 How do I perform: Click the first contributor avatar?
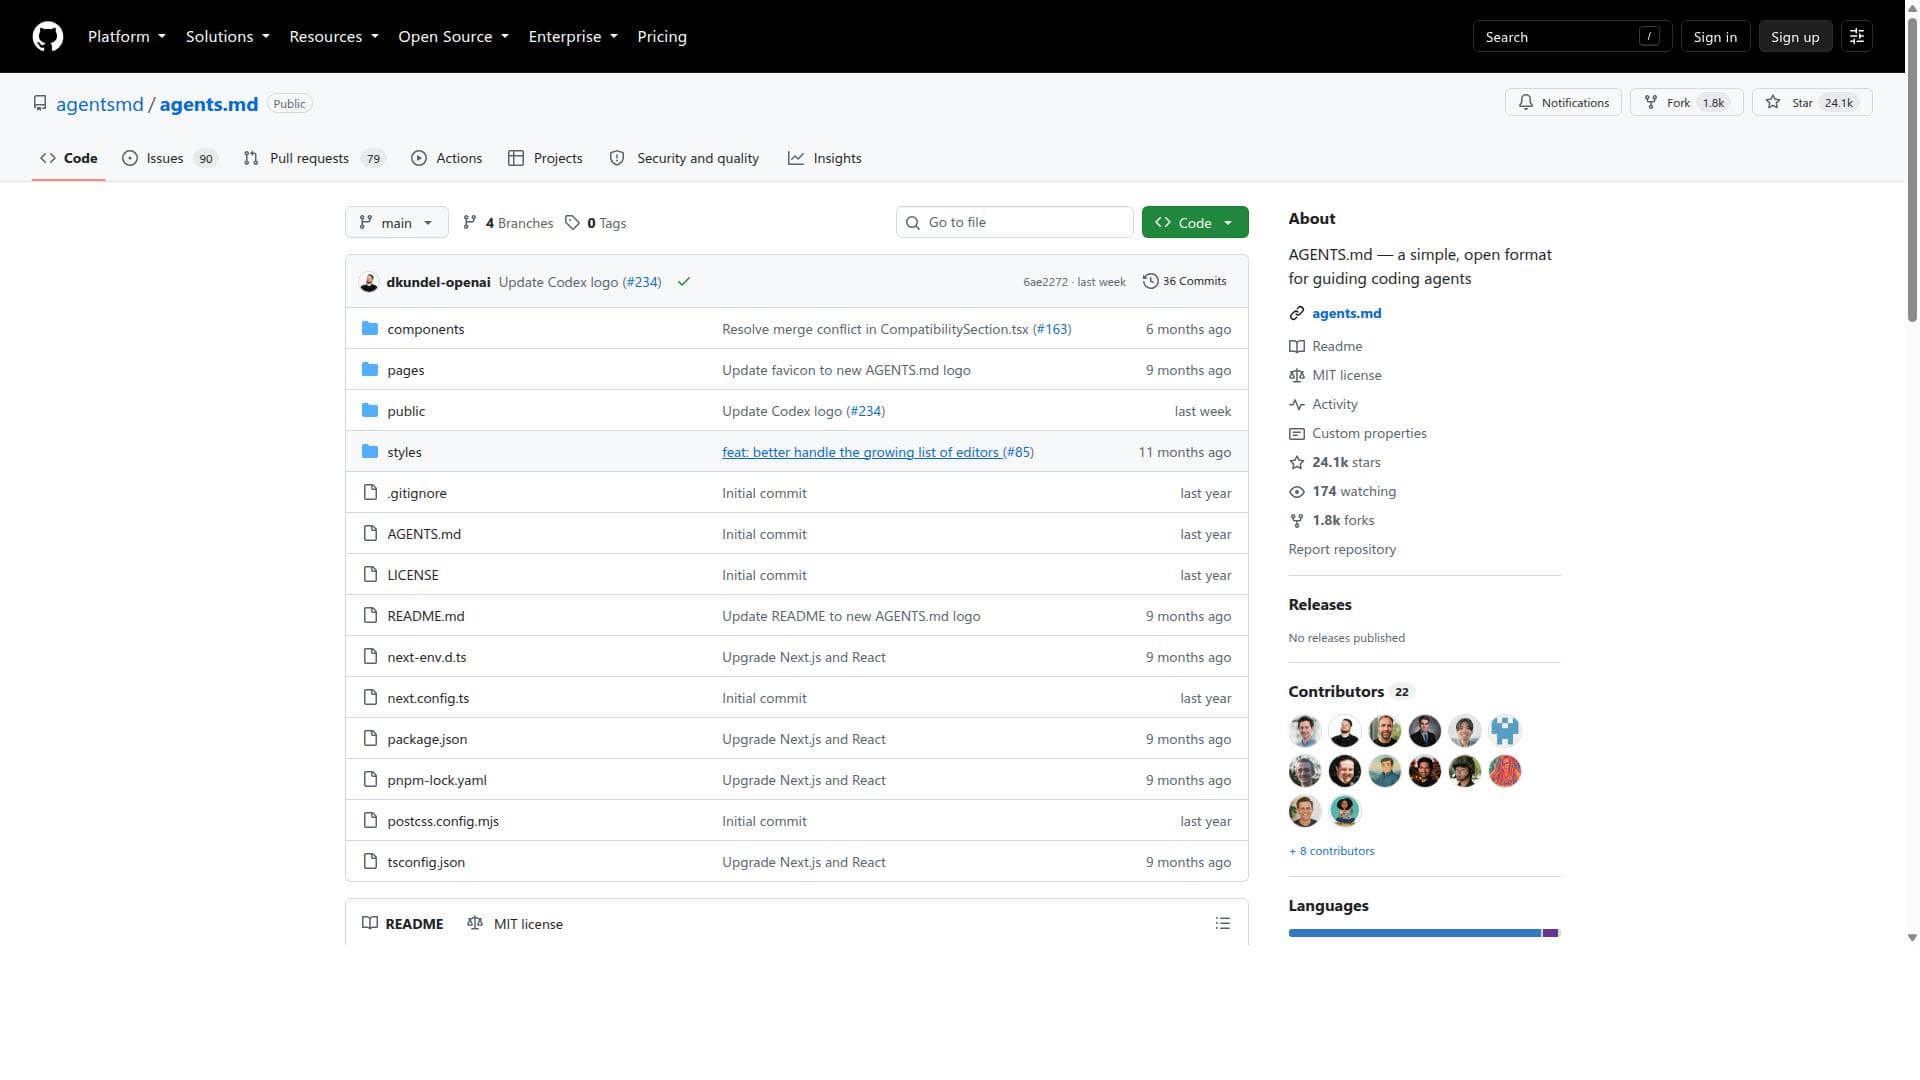[1305, 731]
